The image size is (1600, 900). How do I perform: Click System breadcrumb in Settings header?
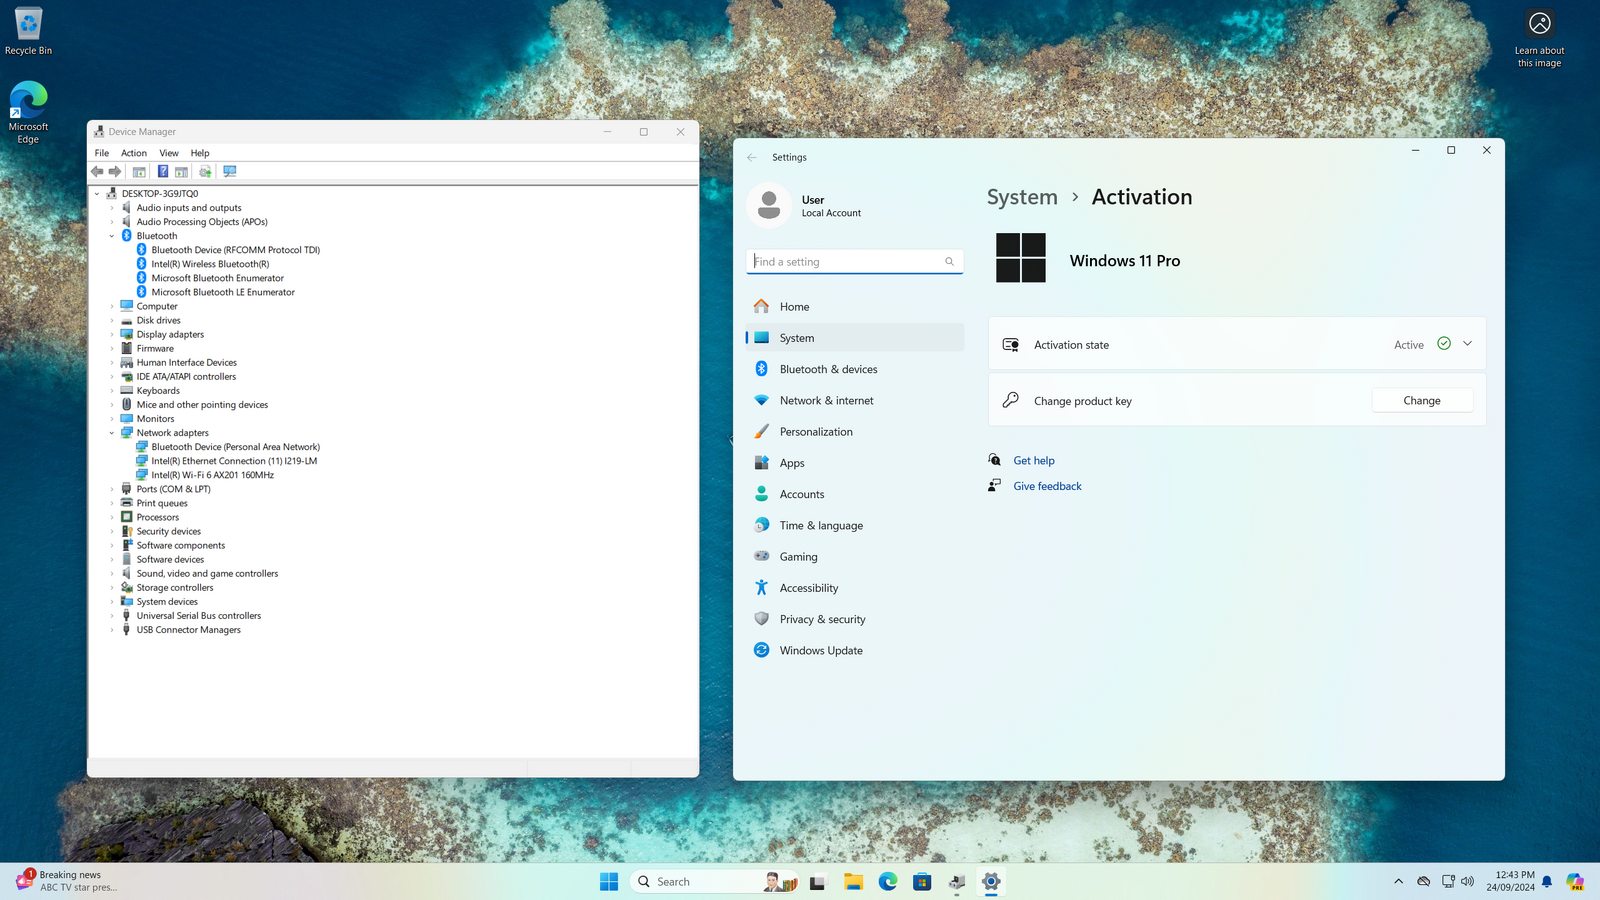1022,197
